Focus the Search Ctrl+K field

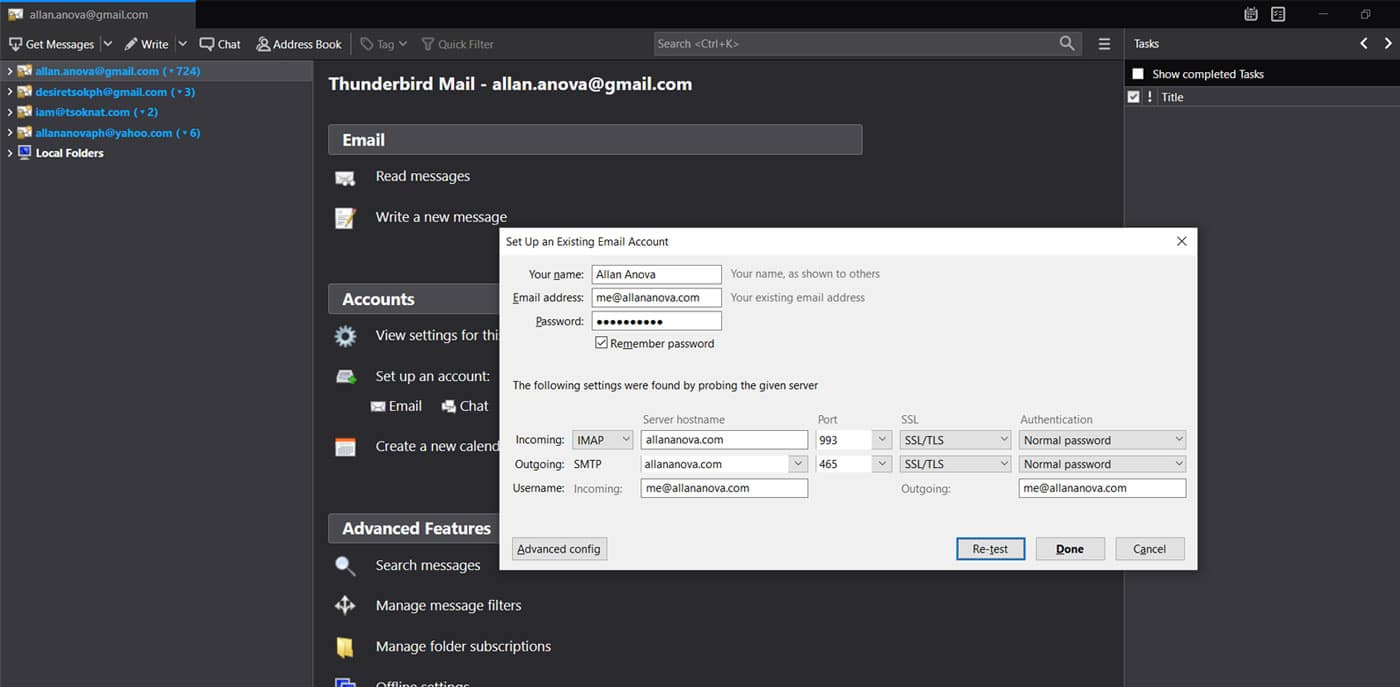(x=868, y=44)
